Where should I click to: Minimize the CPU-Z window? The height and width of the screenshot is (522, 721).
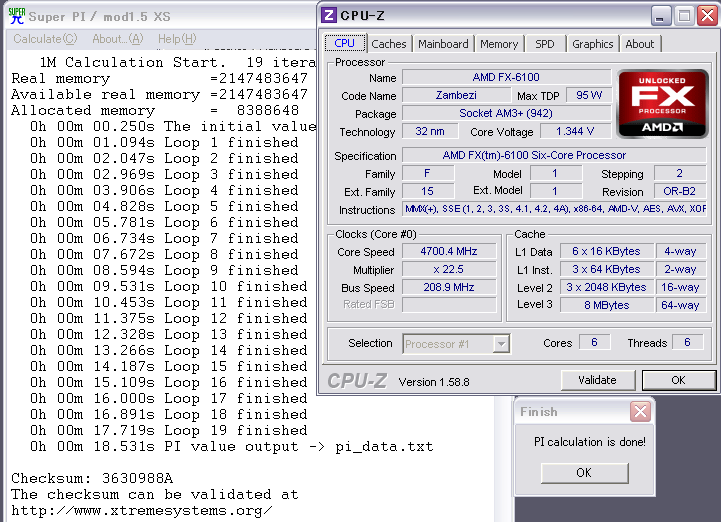tap(661, 16)
